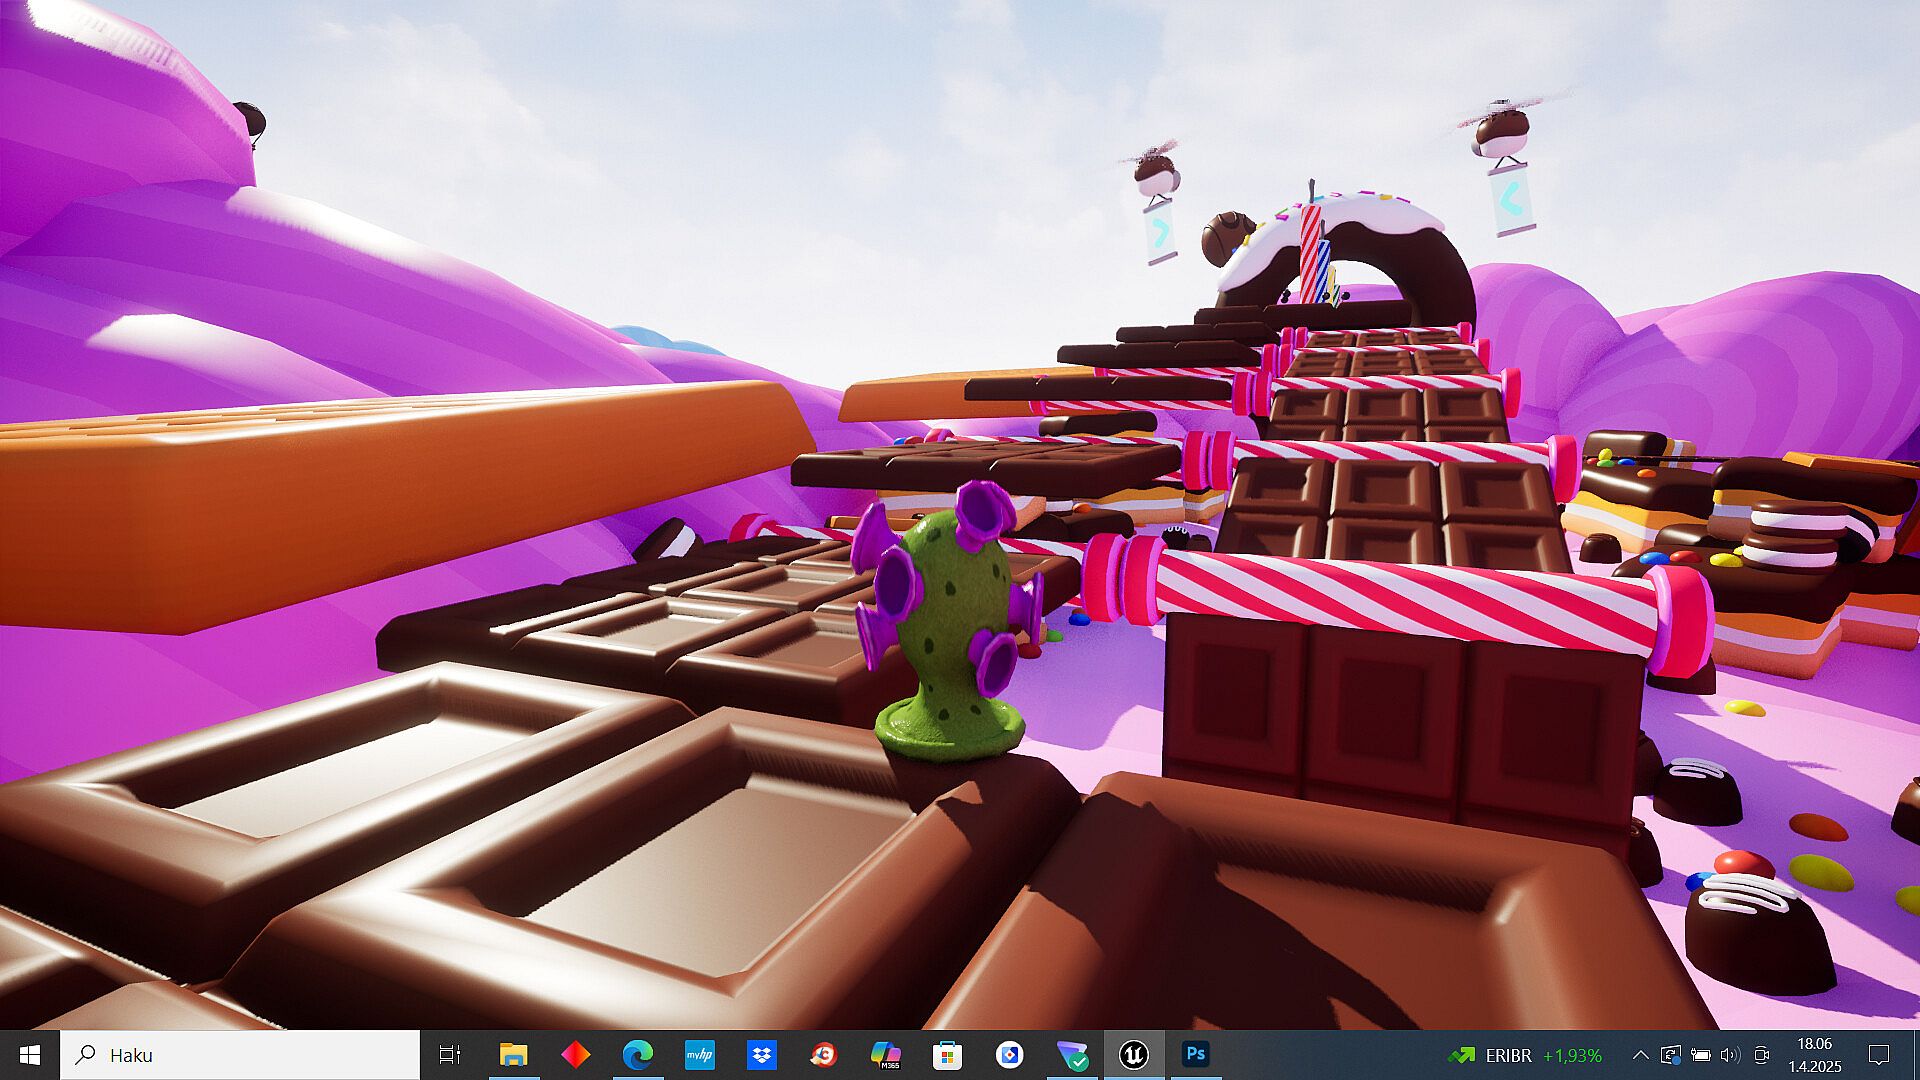The height and width of the screenshot is (1080, 1920).
Task: Open Task View from taskbar
Action: pyautogui.click(x=450, y=1055)
